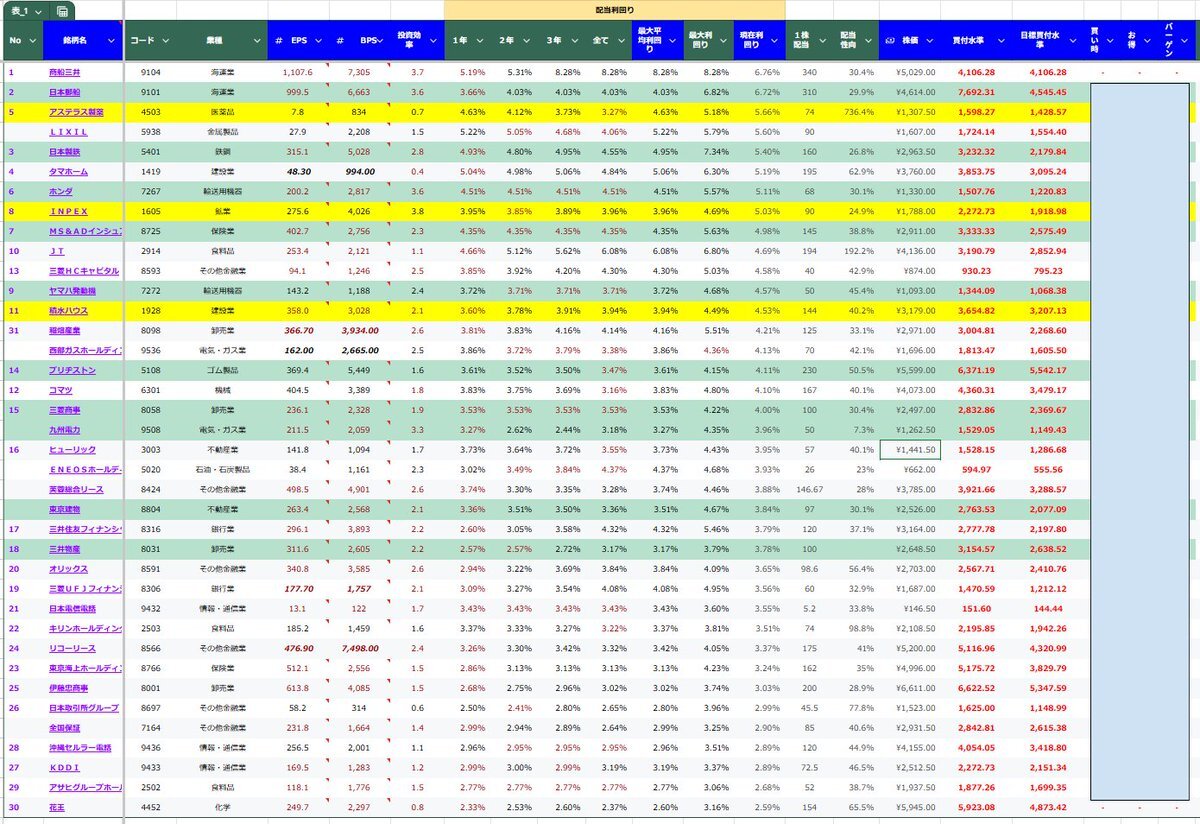Select code cell 9104
1200x824 pixels.
click(151, 72)
